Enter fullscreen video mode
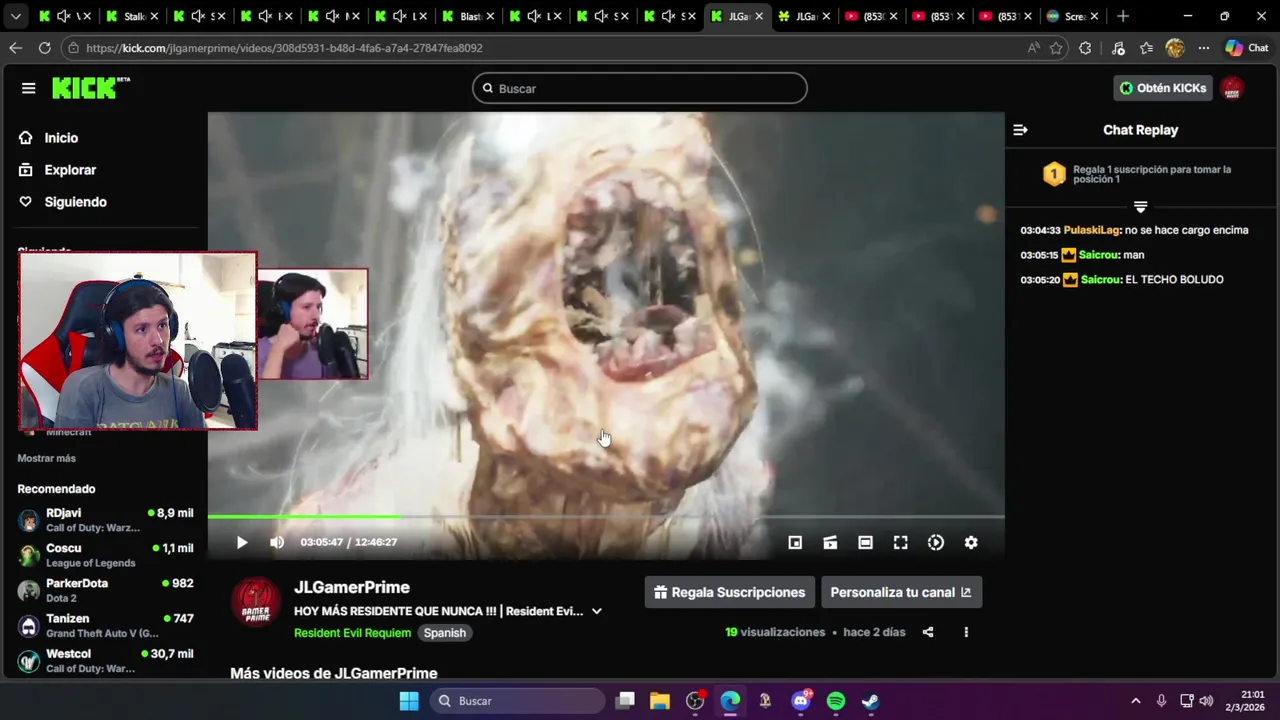Viewport: 1280px width, 720px height. (x=900, y=542)
